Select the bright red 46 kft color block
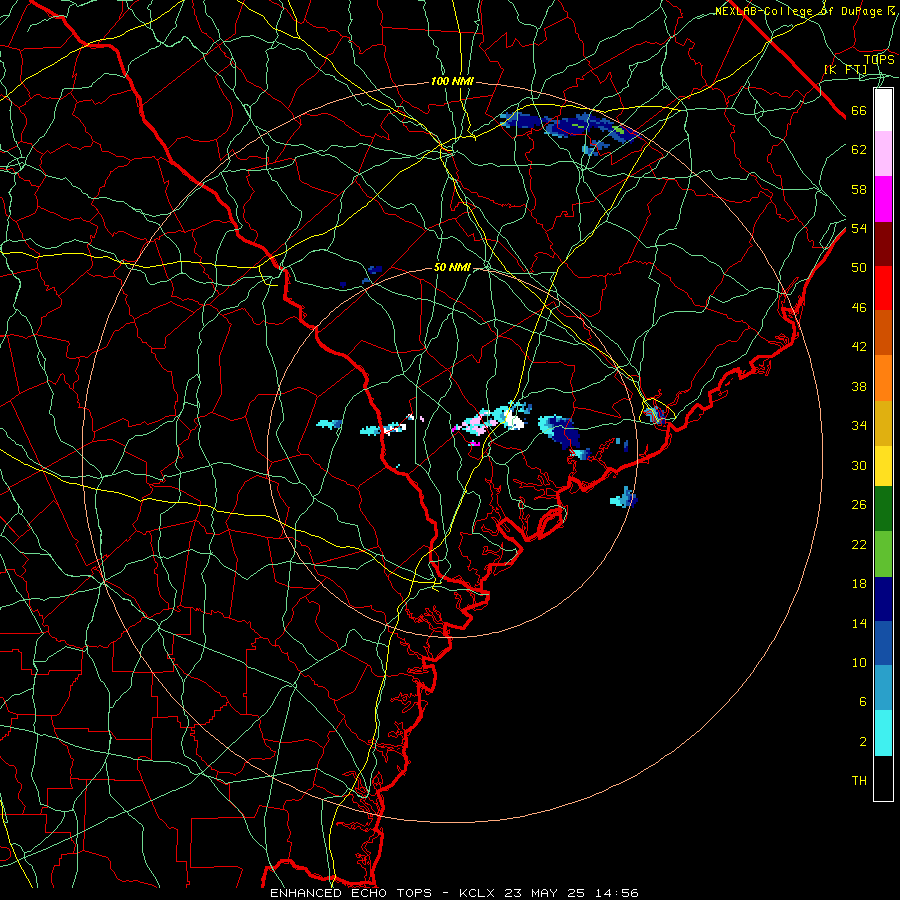Viewport: 900px width, 900px height. coord(883,288)
